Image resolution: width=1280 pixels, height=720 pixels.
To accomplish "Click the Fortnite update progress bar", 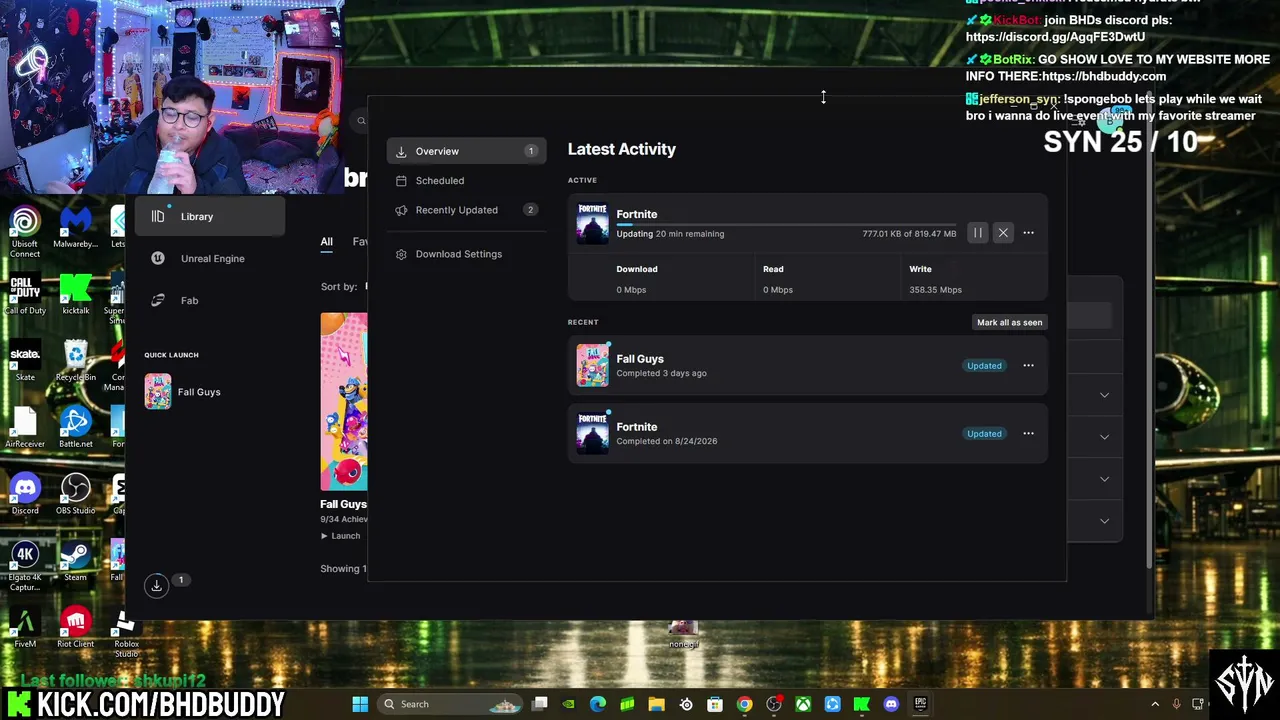I will click(786, 225).
